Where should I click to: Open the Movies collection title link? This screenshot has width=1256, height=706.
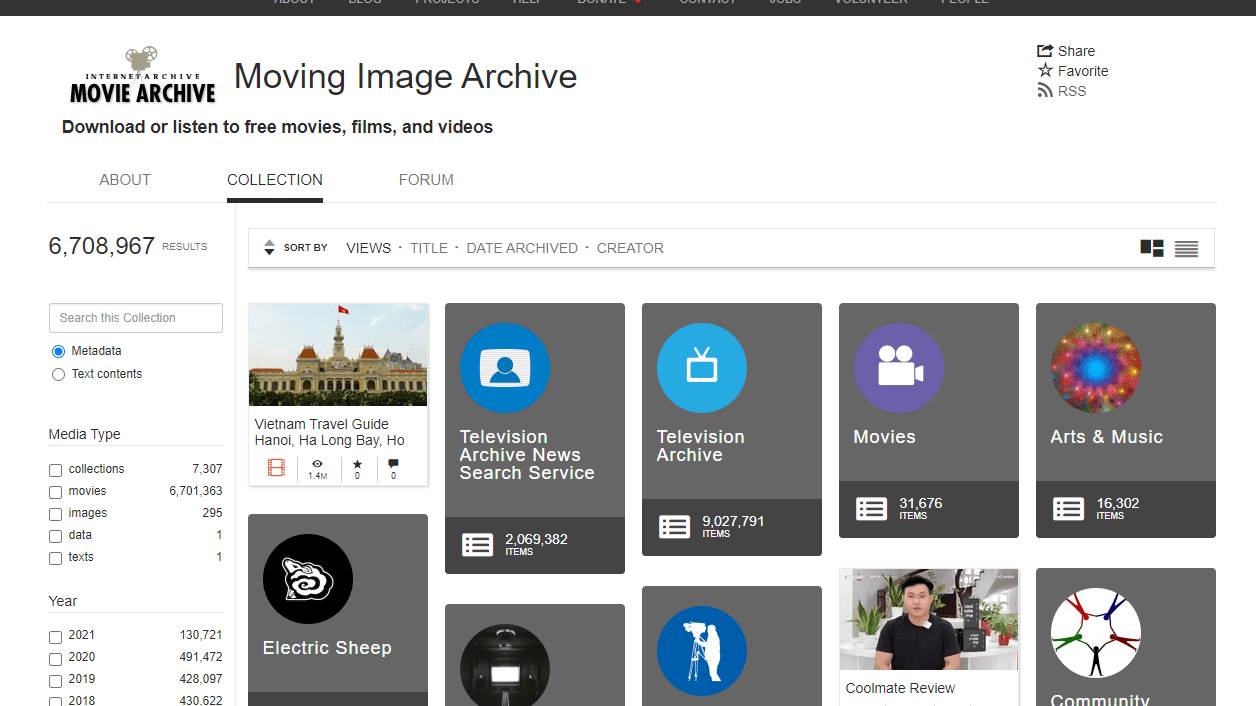pos(884,437)
